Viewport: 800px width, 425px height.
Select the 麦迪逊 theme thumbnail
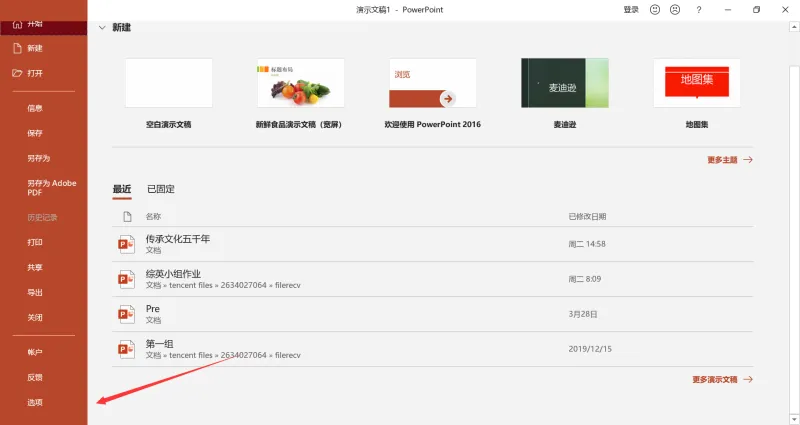coord(565,83)
